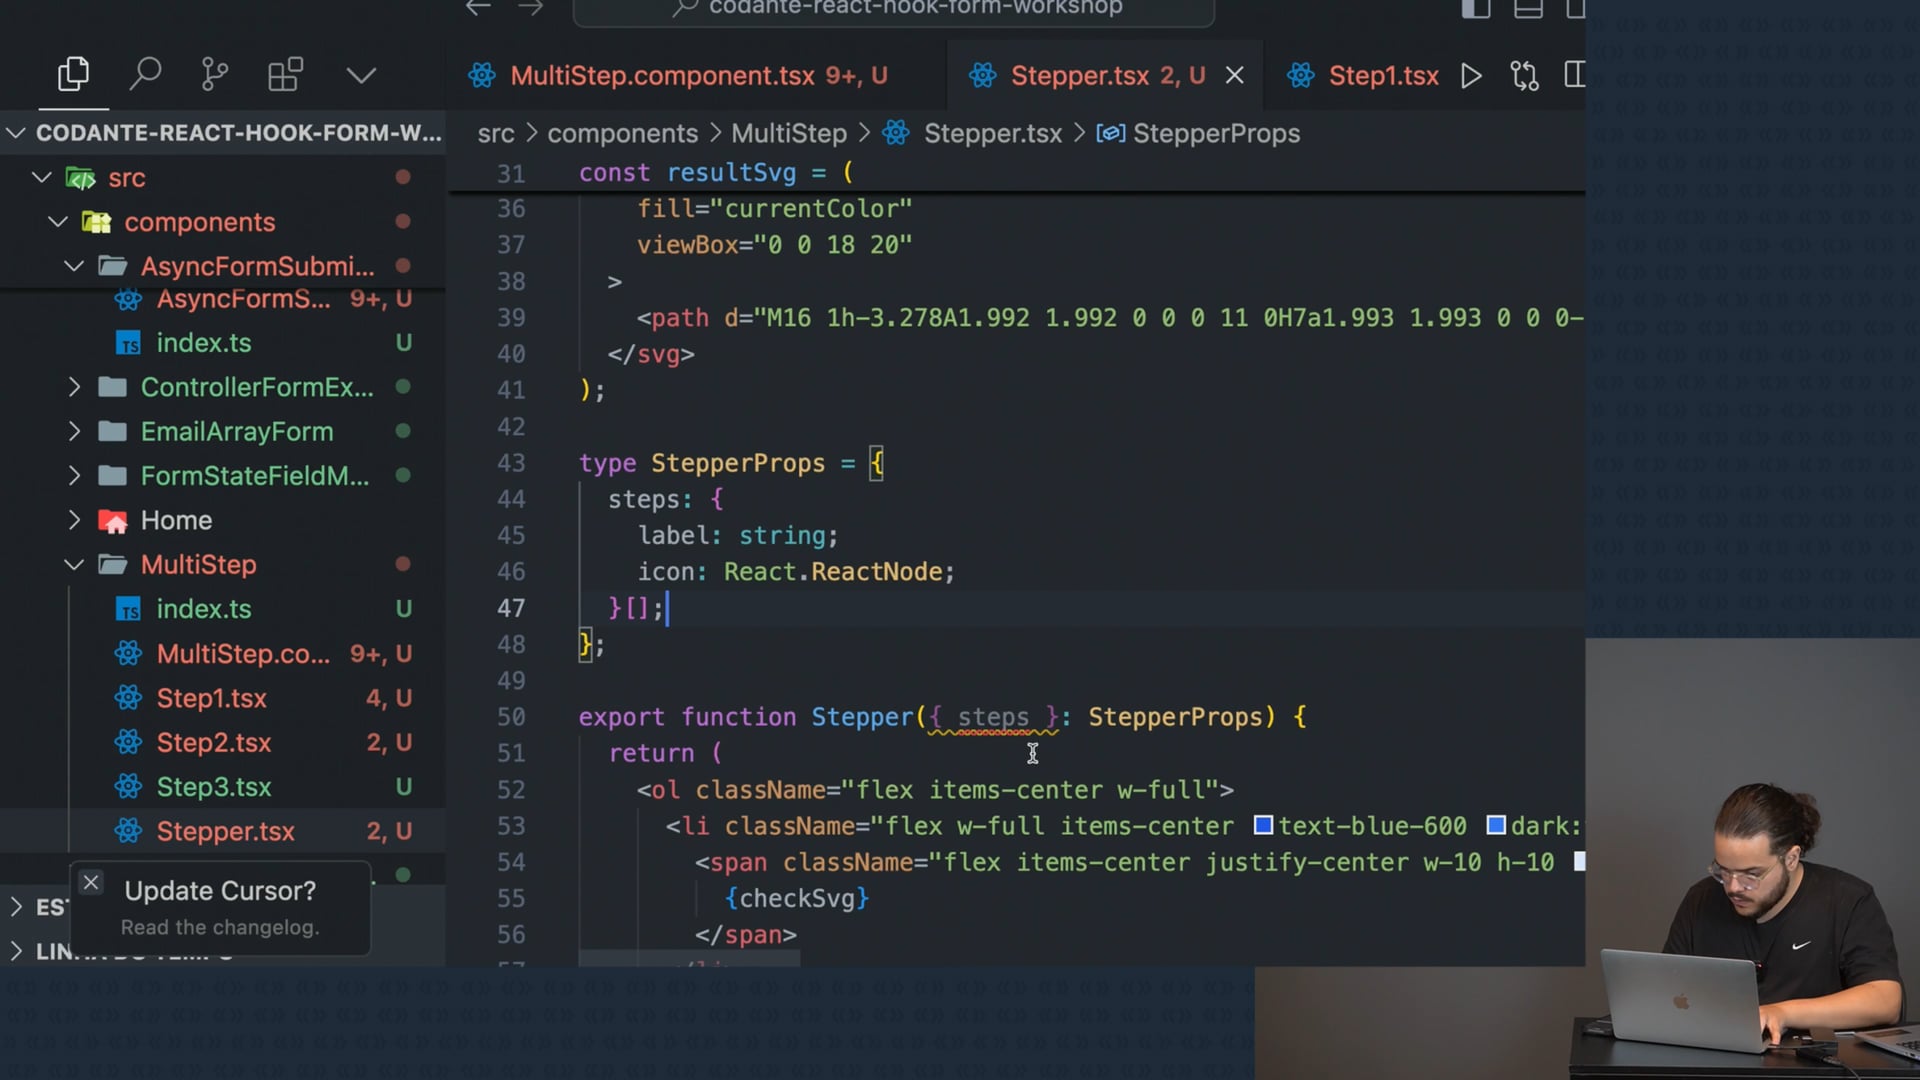Expand the Home folder

(x=74, y=520)
